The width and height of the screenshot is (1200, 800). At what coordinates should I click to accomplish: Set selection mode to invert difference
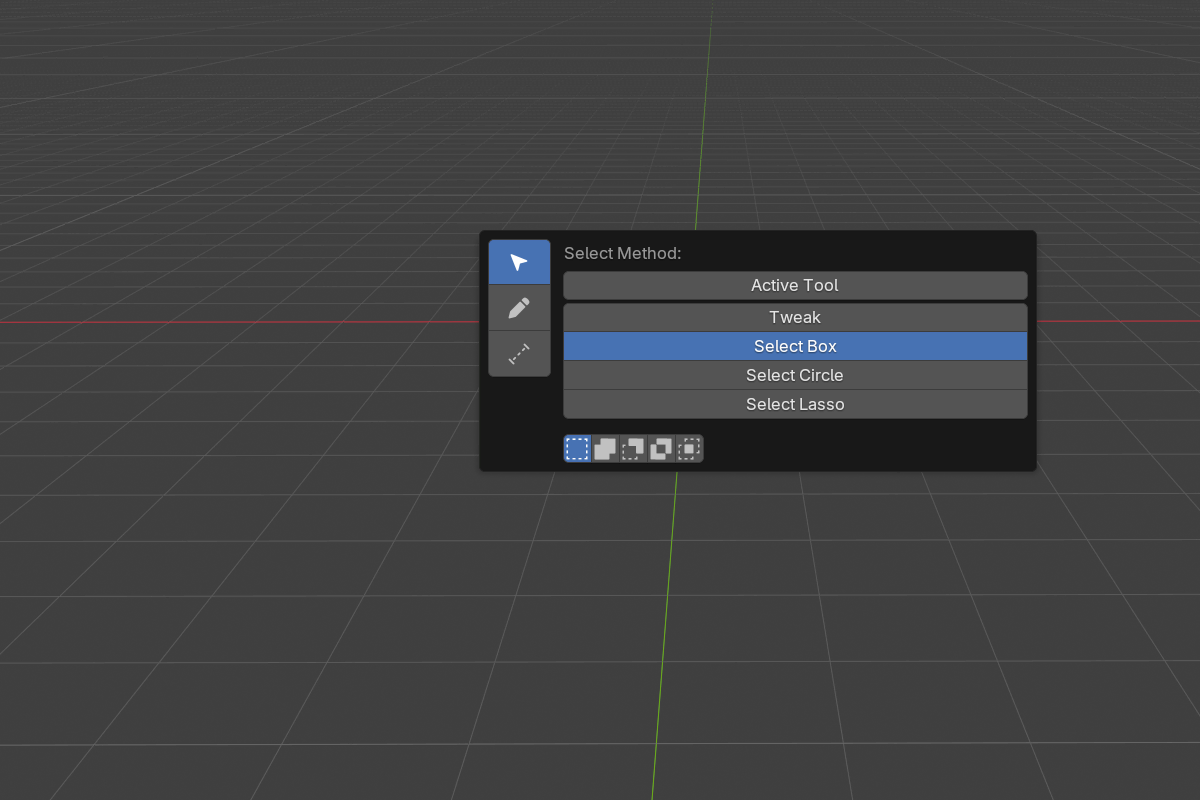(x=661, y=449)
